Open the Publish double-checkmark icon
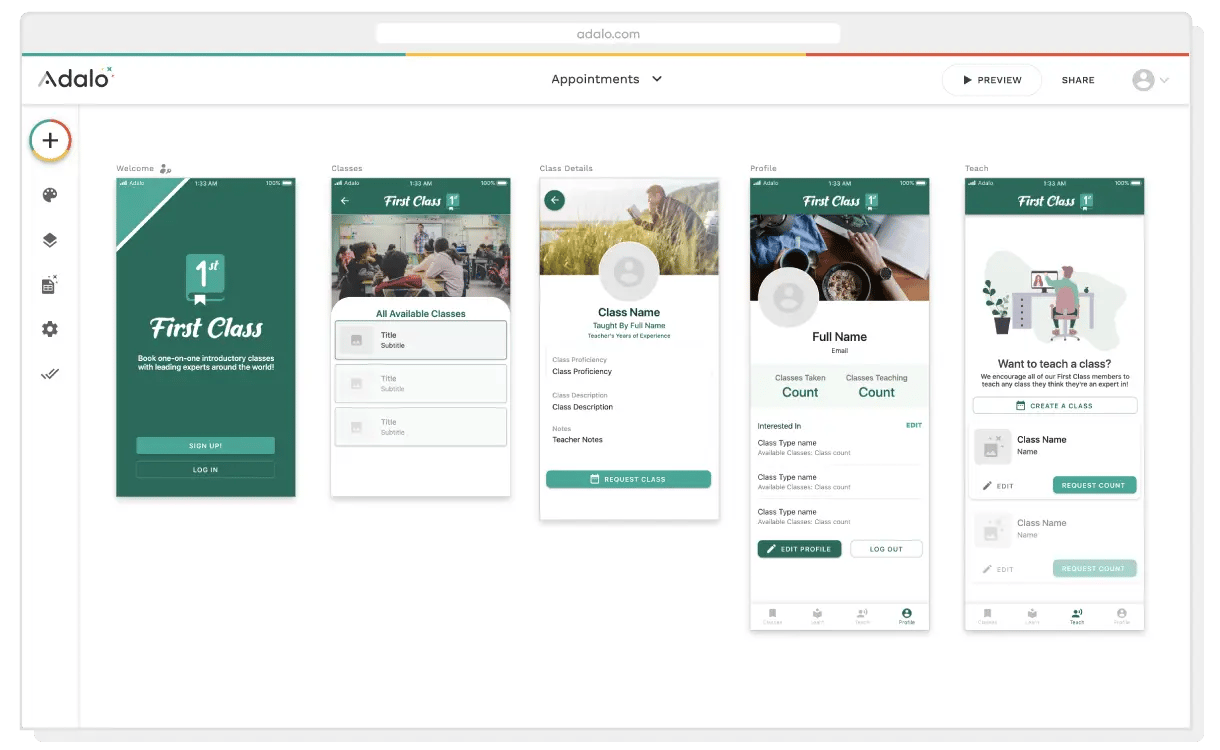 (50, 374)
